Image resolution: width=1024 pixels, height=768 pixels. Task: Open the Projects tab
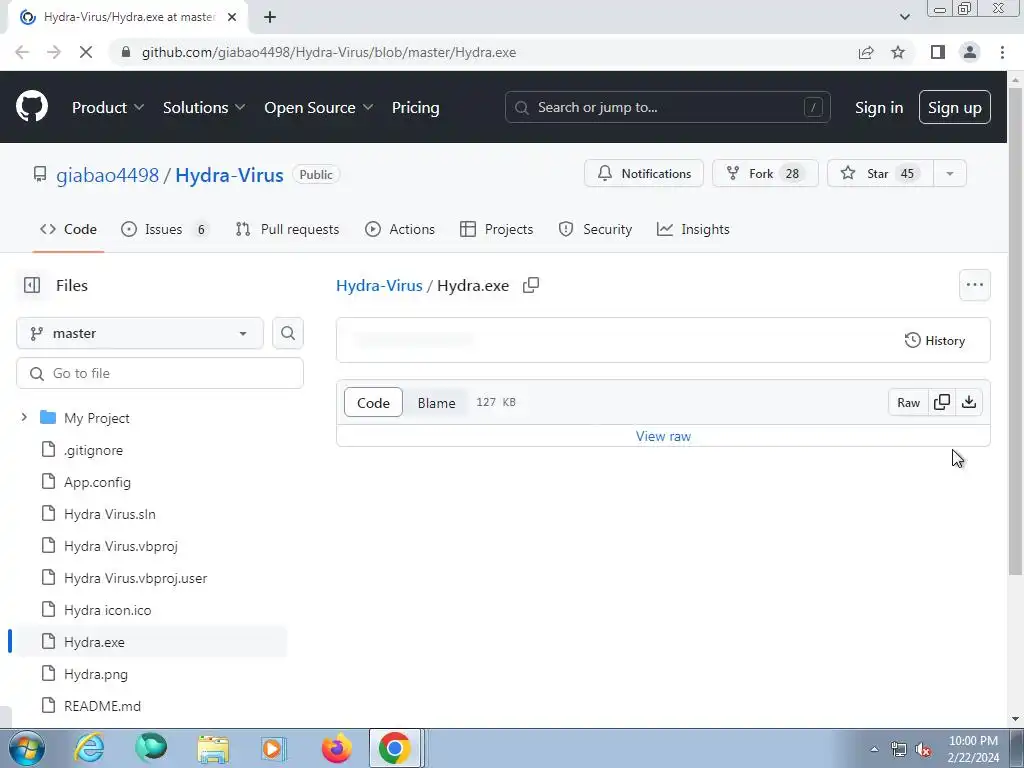coord(496,229)
